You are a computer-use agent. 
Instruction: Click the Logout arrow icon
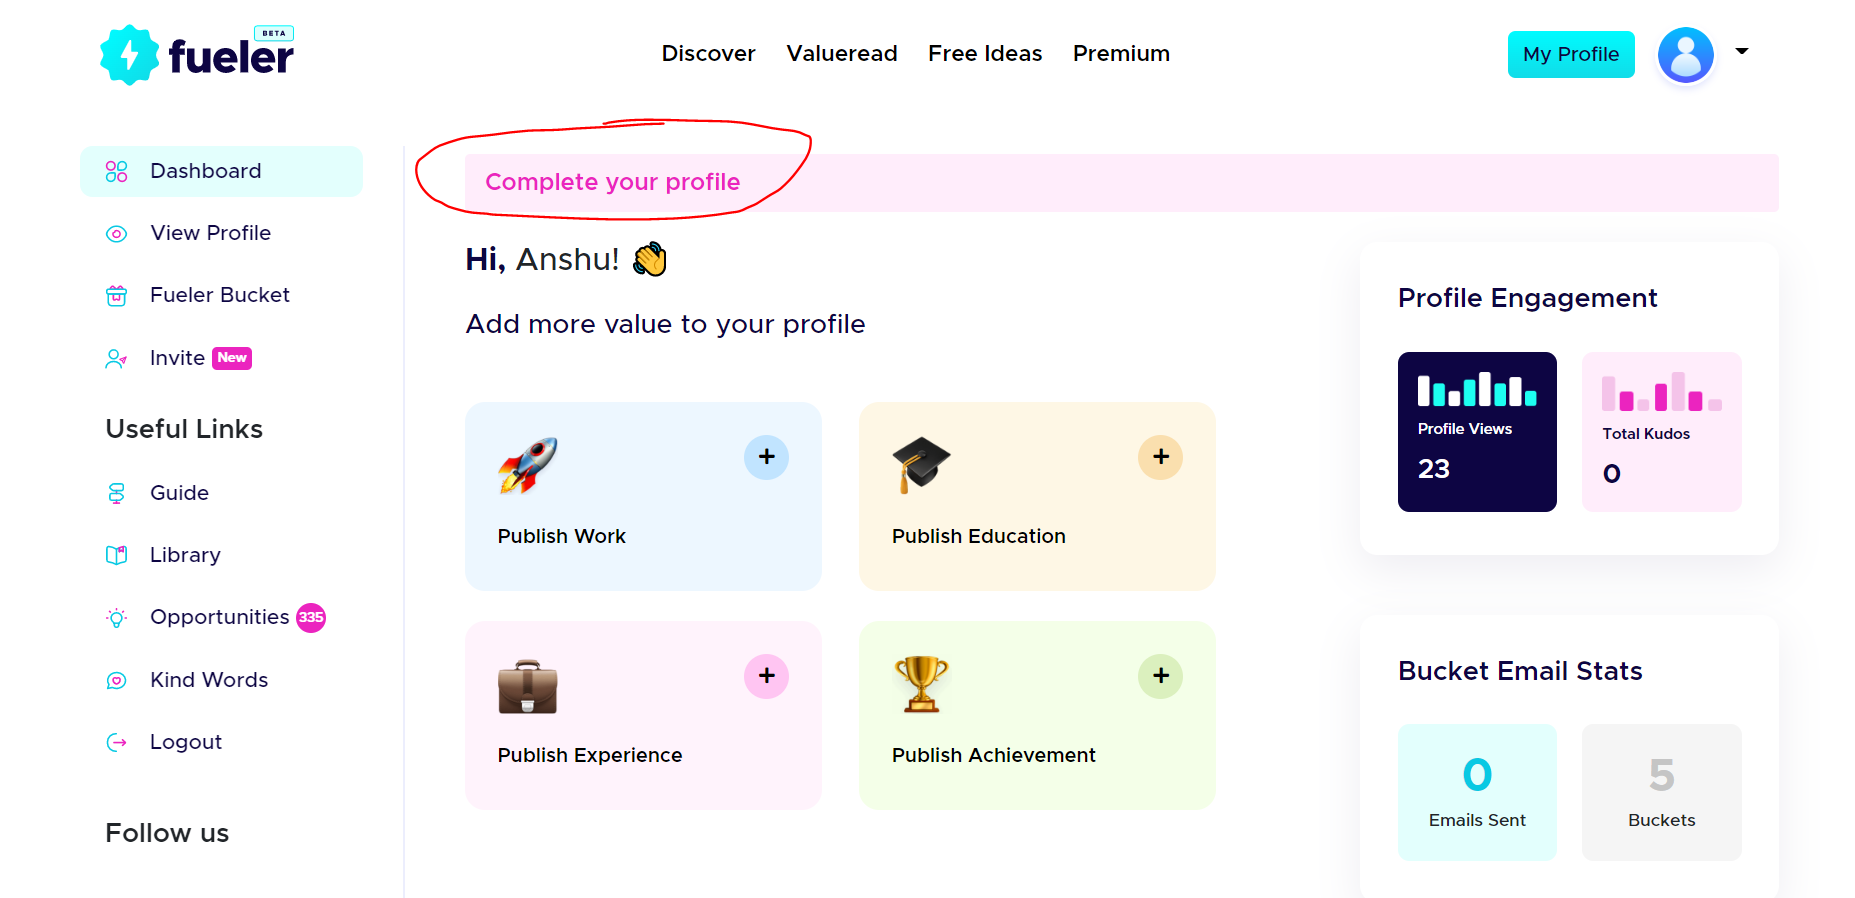click(x=116, y=741)
